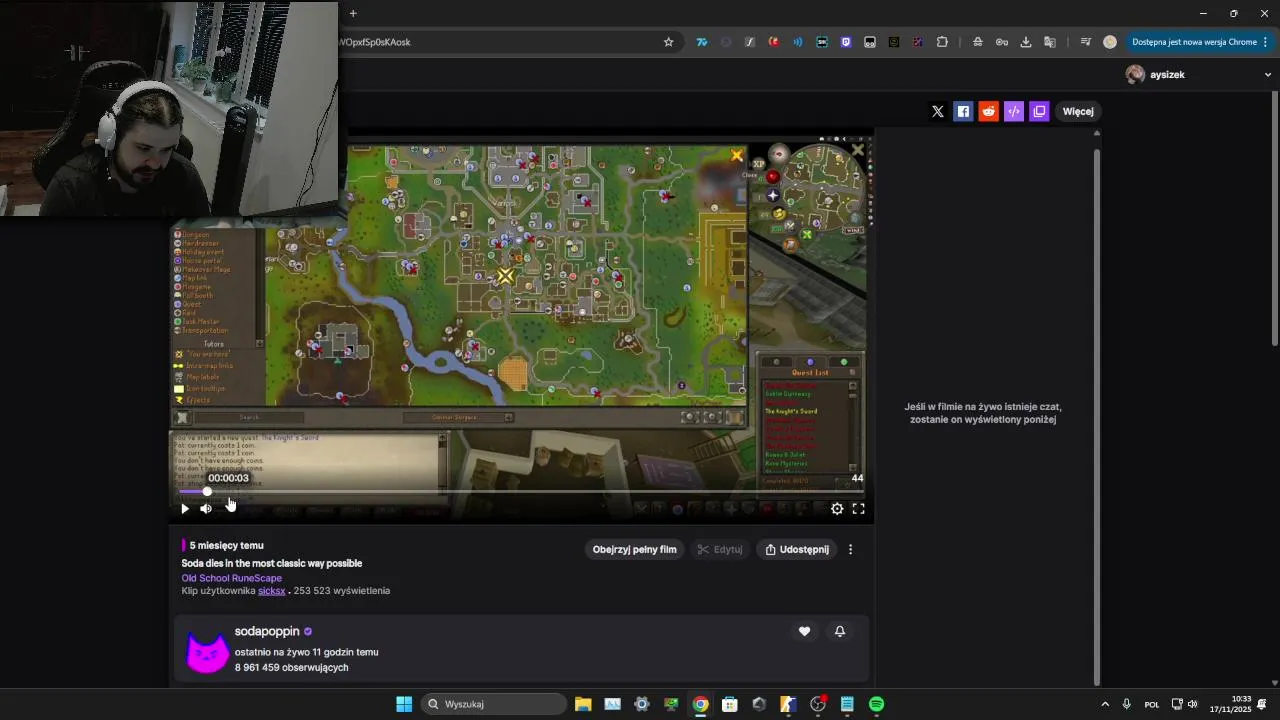Image resolution: width=1280 pixels, height=720 pixels.
Task: Click the Udostępnij share button
Action: pos(797,550)
